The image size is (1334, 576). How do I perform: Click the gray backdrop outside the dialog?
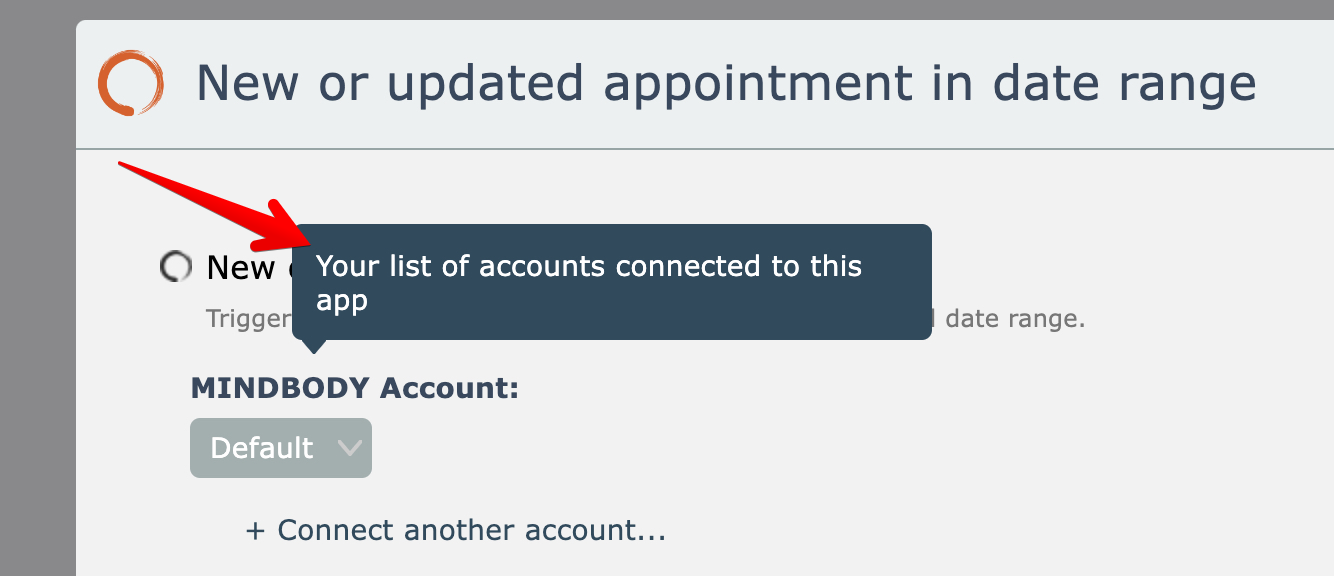(36, 300)
